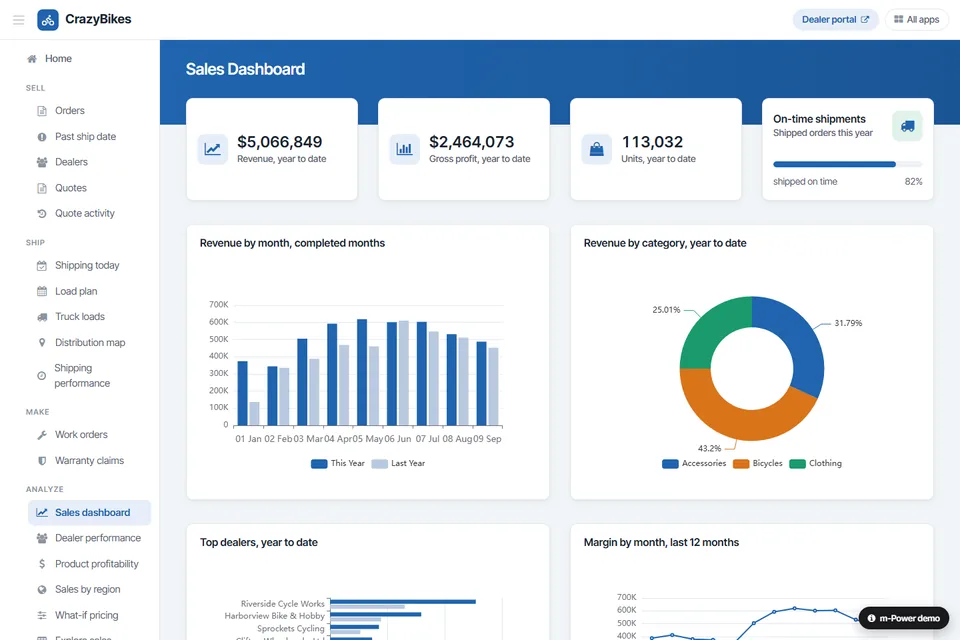
Task: Click the revenue trend-line icon
Action: (212, 149)
